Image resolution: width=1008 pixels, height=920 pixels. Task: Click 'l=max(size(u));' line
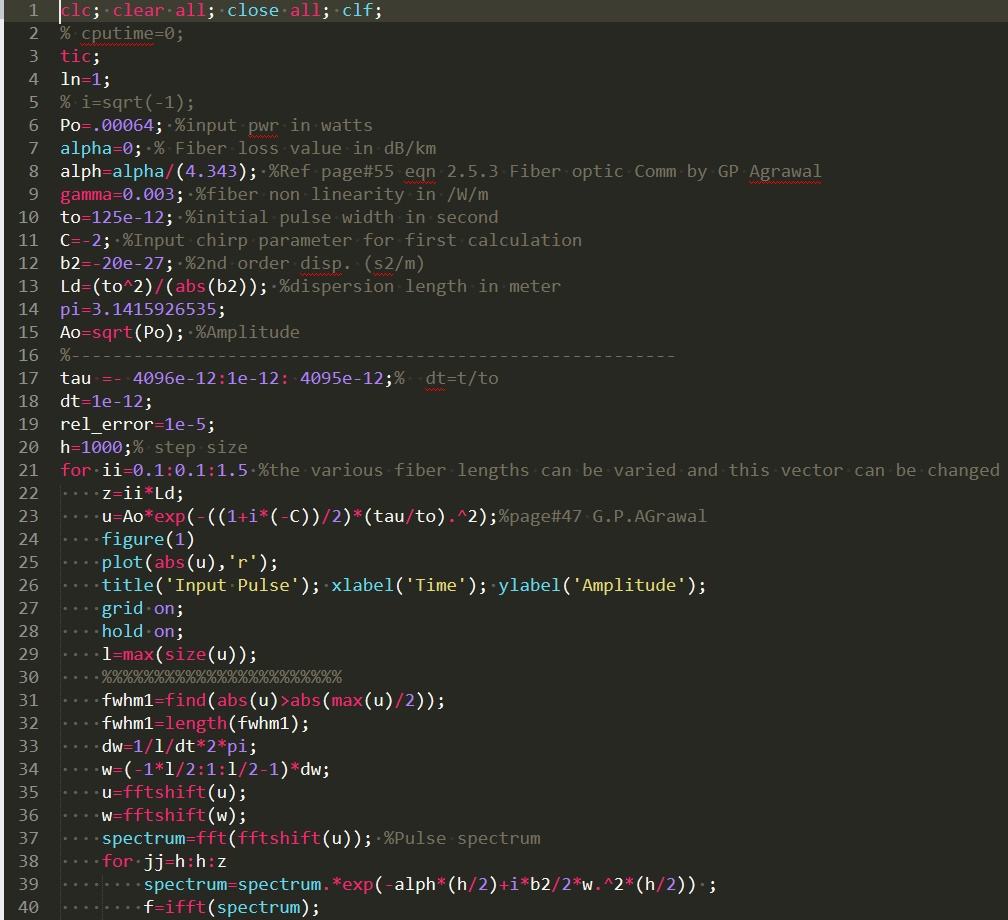(179, 654)
